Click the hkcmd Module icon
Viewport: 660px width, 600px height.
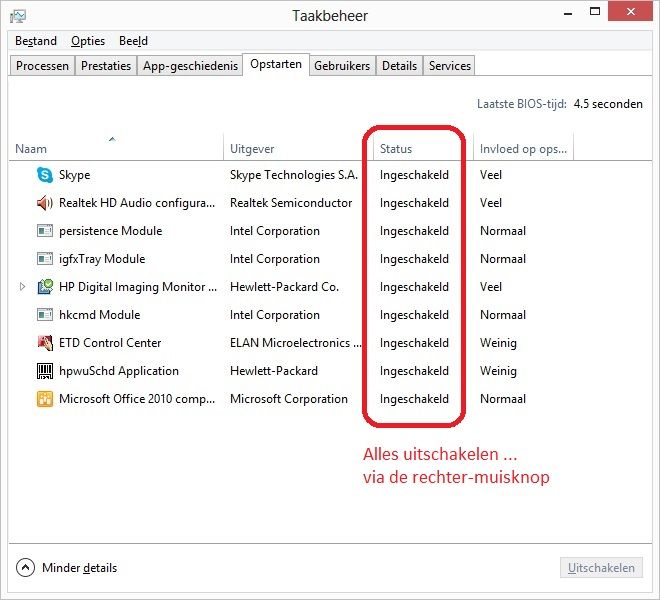pos(45,315)
